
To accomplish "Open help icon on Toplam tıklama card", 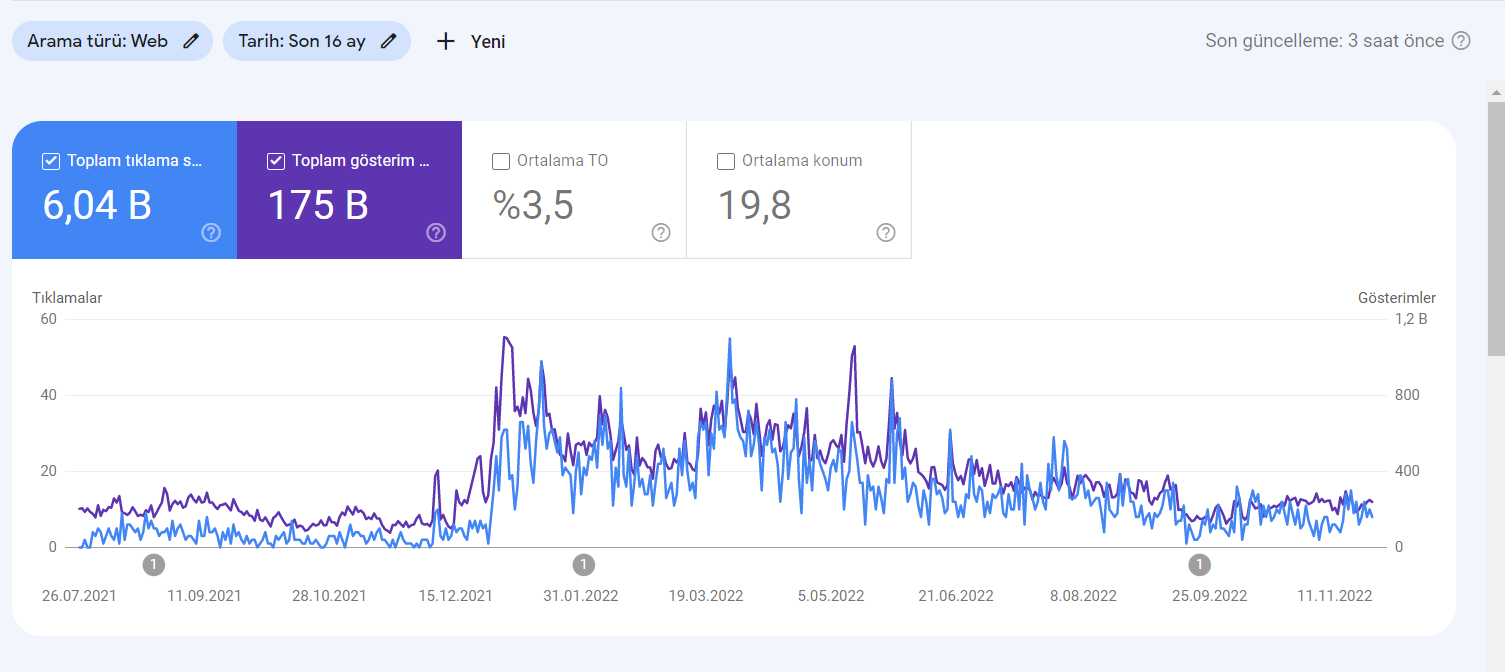I will (211, 233).
